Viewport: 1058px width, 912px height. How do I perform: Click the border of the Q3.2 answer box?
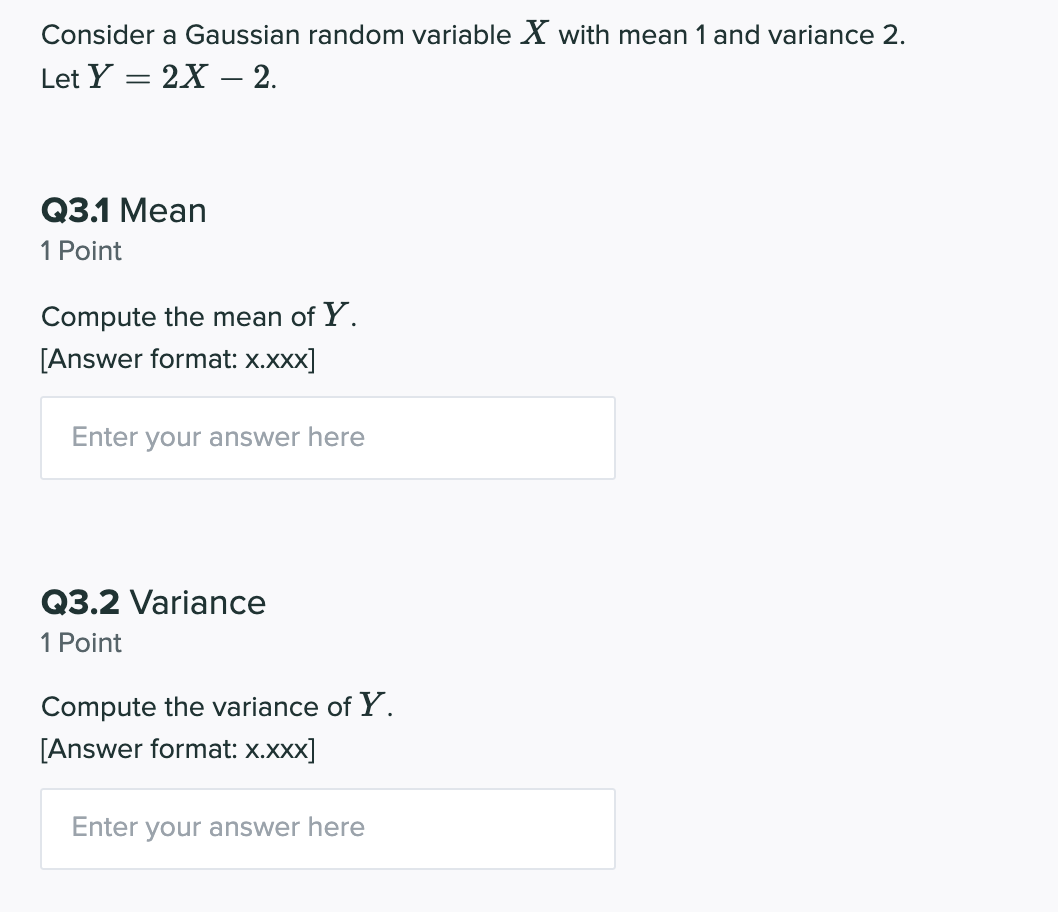328,788
